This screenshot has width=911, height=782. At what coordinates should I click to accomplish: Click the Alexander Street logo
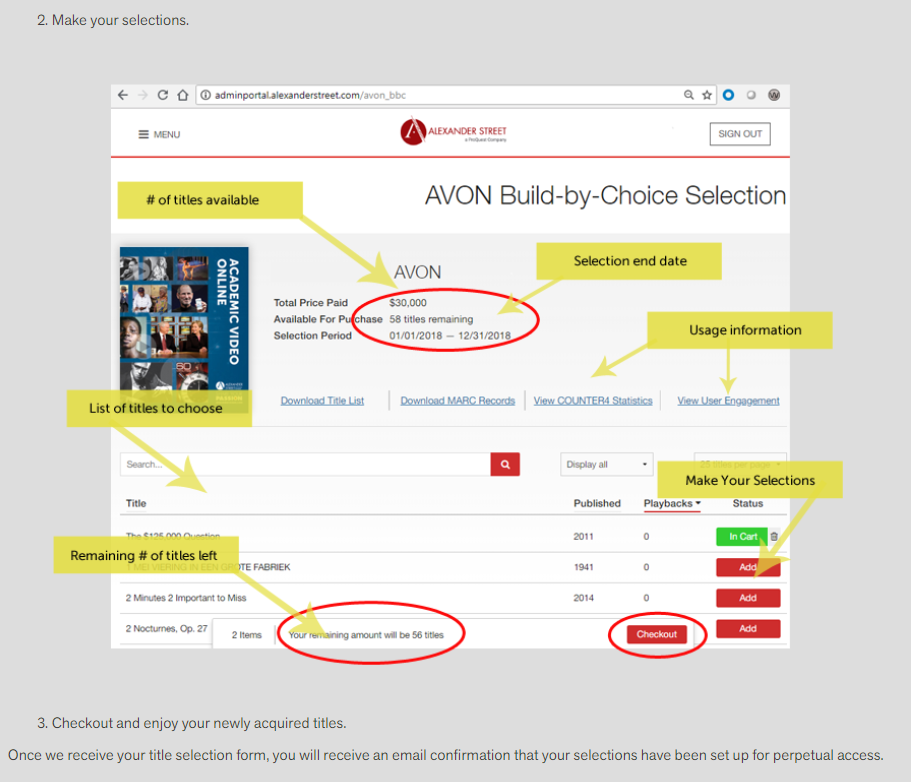454,132
